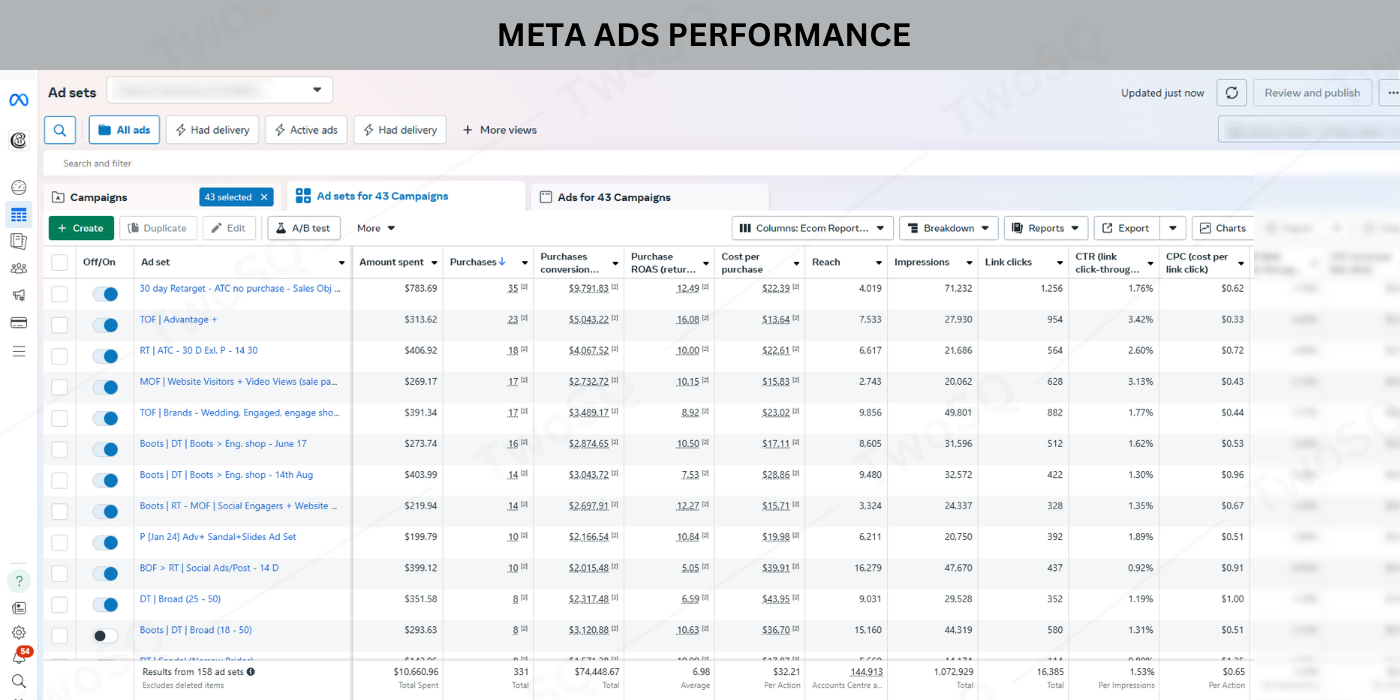1400x700 pixels.
Task: Open notifications bell with 54 badge
Action: click(x=18, y=657)
